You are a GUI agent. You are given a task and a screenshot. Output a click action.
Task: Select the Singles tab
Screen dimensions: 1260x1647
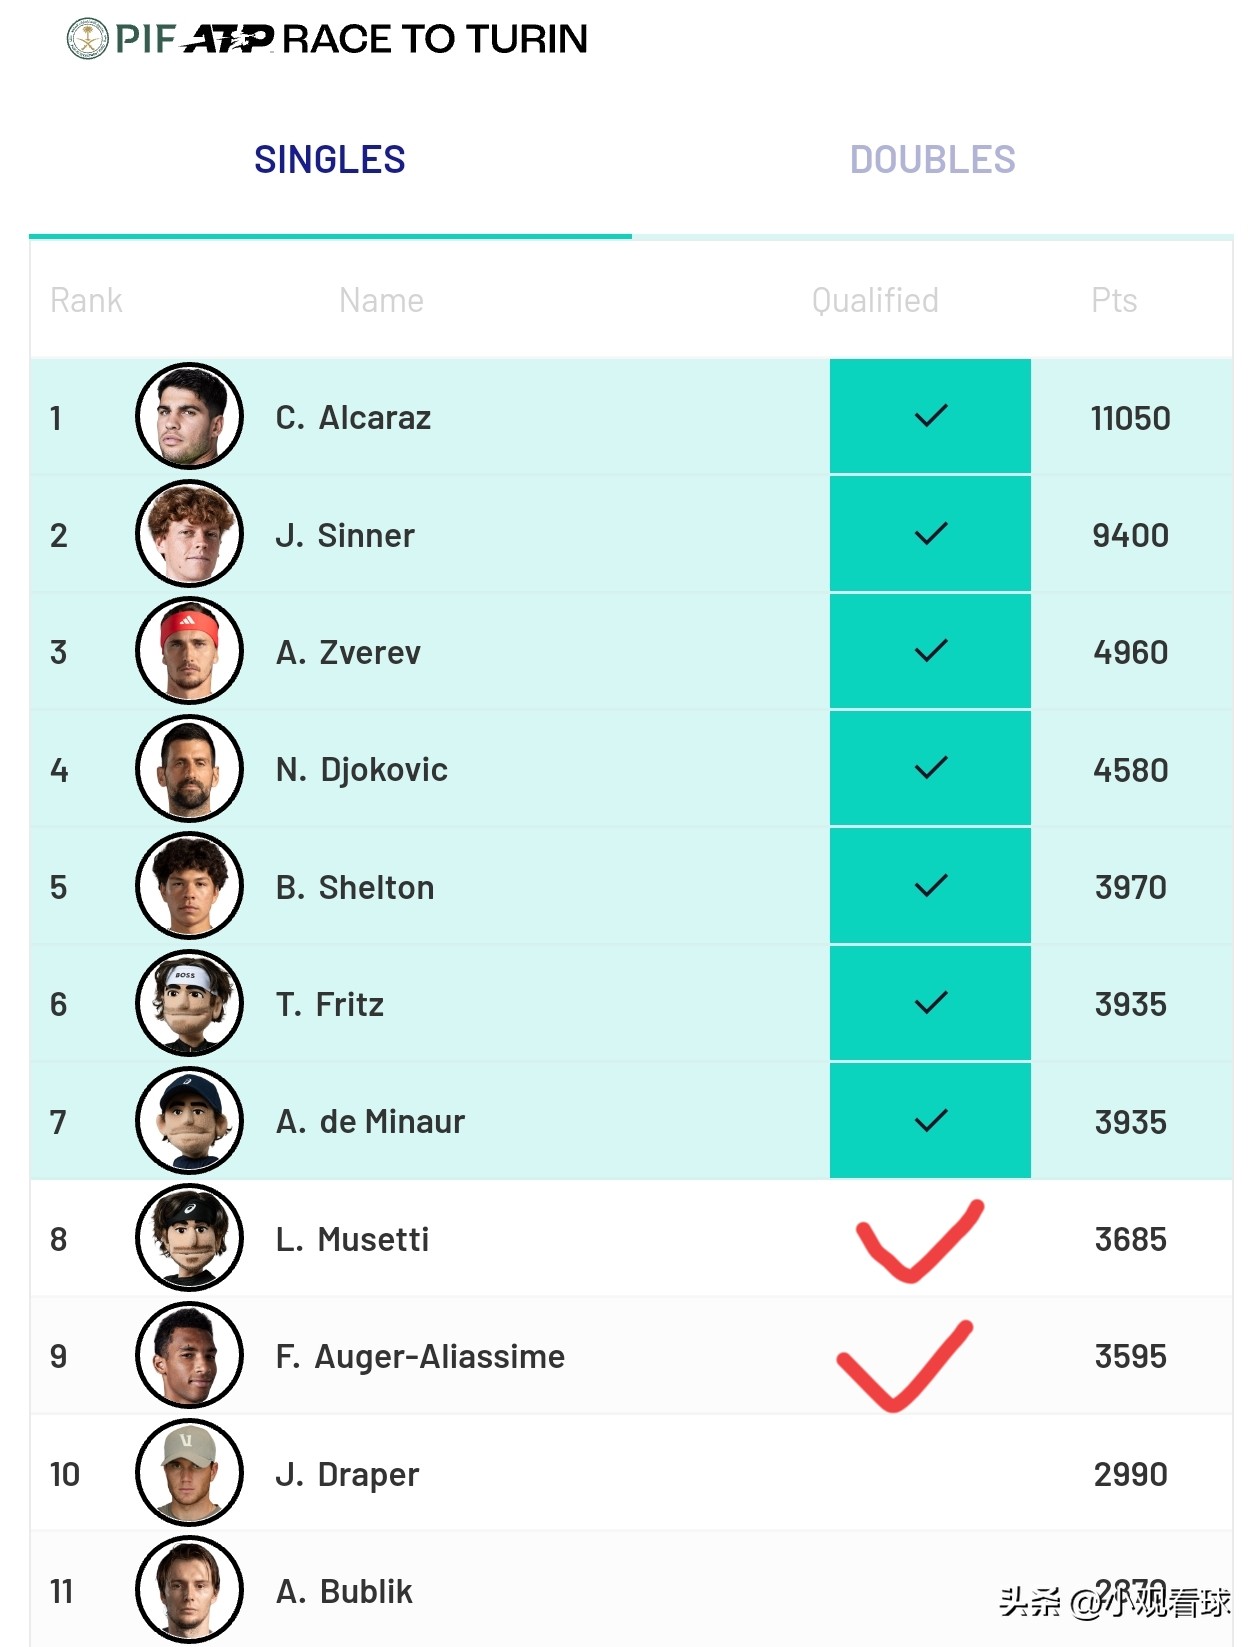[x=330, y=160]
